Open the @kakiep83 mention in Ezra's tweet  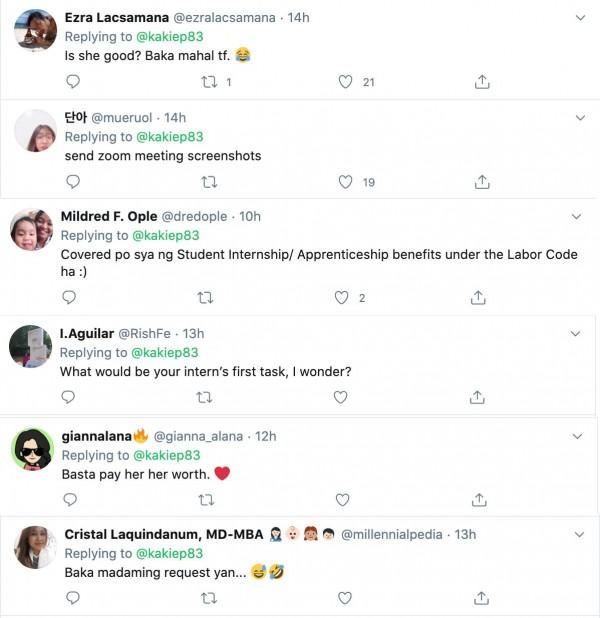point(169,37)
